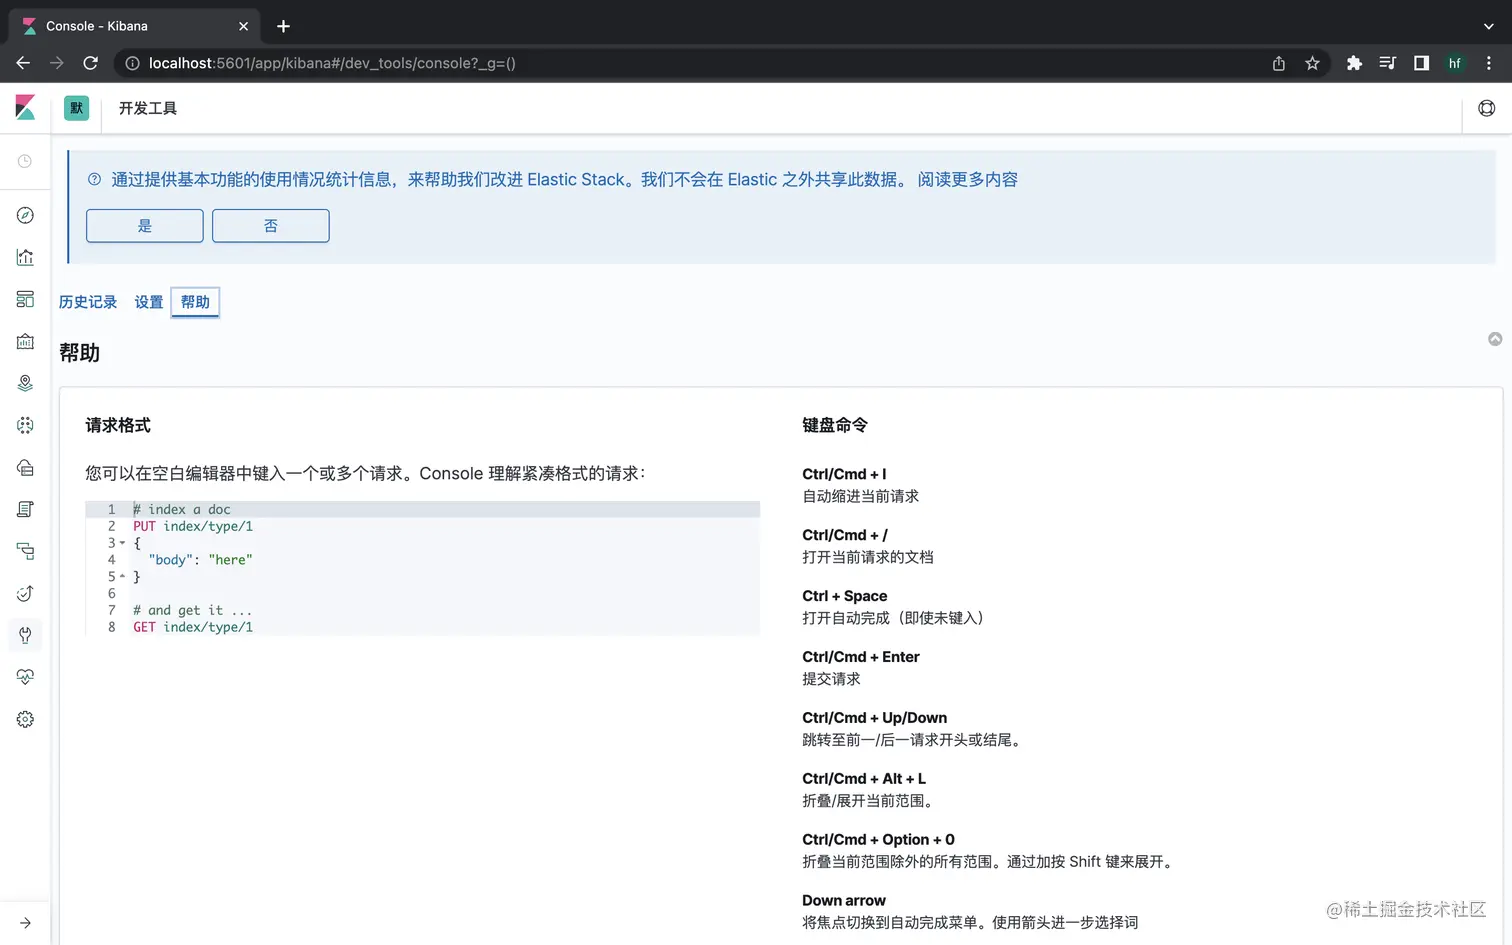Click 是 to accept telemetry

coord(145,226)
